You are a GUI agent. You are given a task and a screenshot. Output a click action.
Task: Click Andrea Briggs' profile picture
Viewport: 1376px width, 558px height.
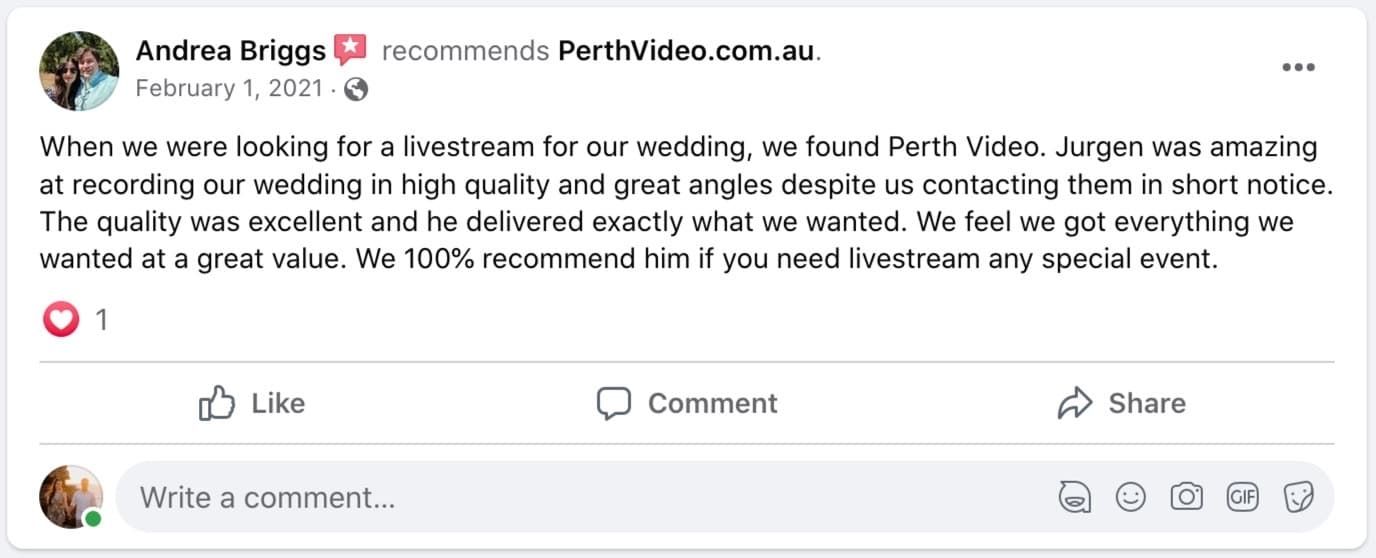tap(79, 70)
